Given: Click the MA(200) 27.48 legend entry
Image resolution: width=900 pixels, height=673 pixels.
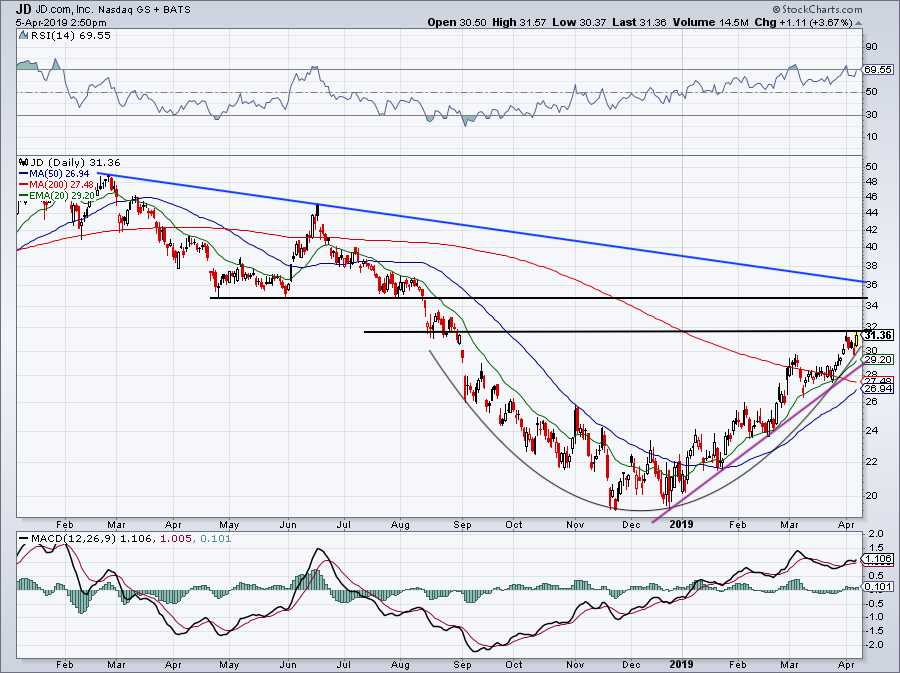Looking at the screenshot, I should coord(61,185).
